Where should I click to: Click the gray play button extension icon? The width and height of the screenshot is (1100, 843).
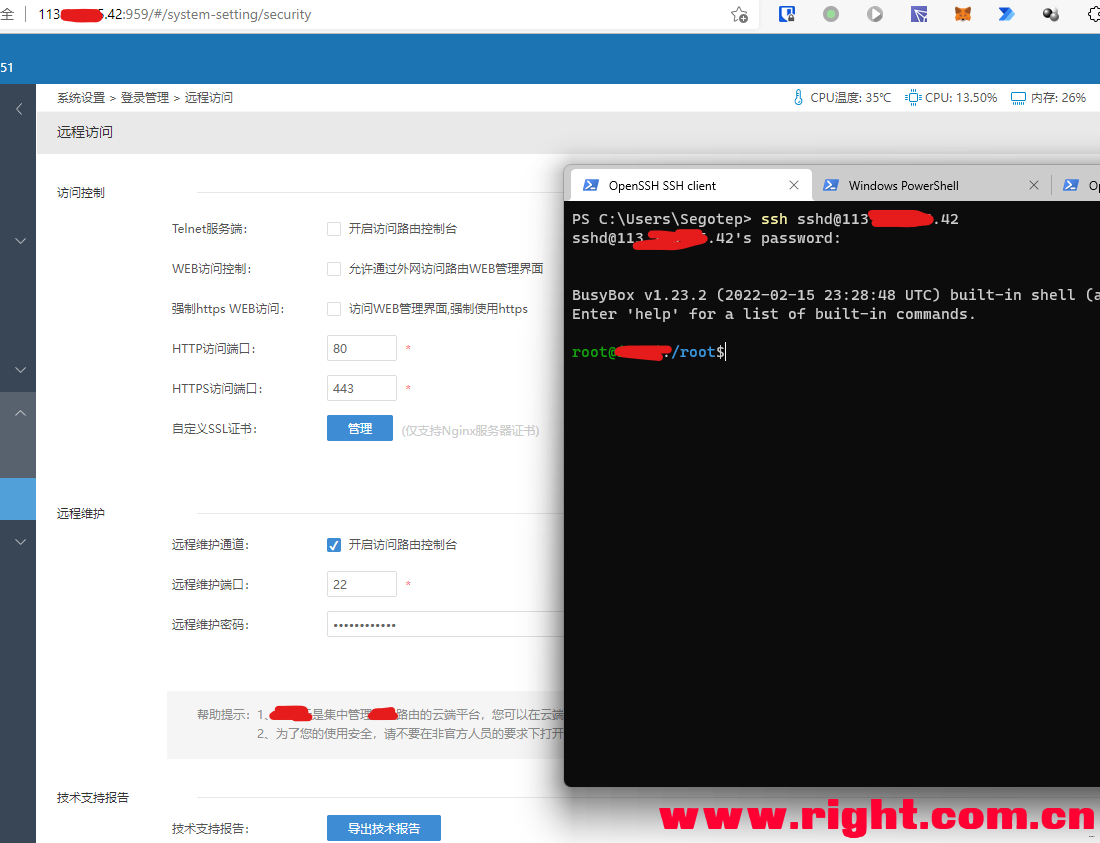pyautogui.click(x=875, y=14)
